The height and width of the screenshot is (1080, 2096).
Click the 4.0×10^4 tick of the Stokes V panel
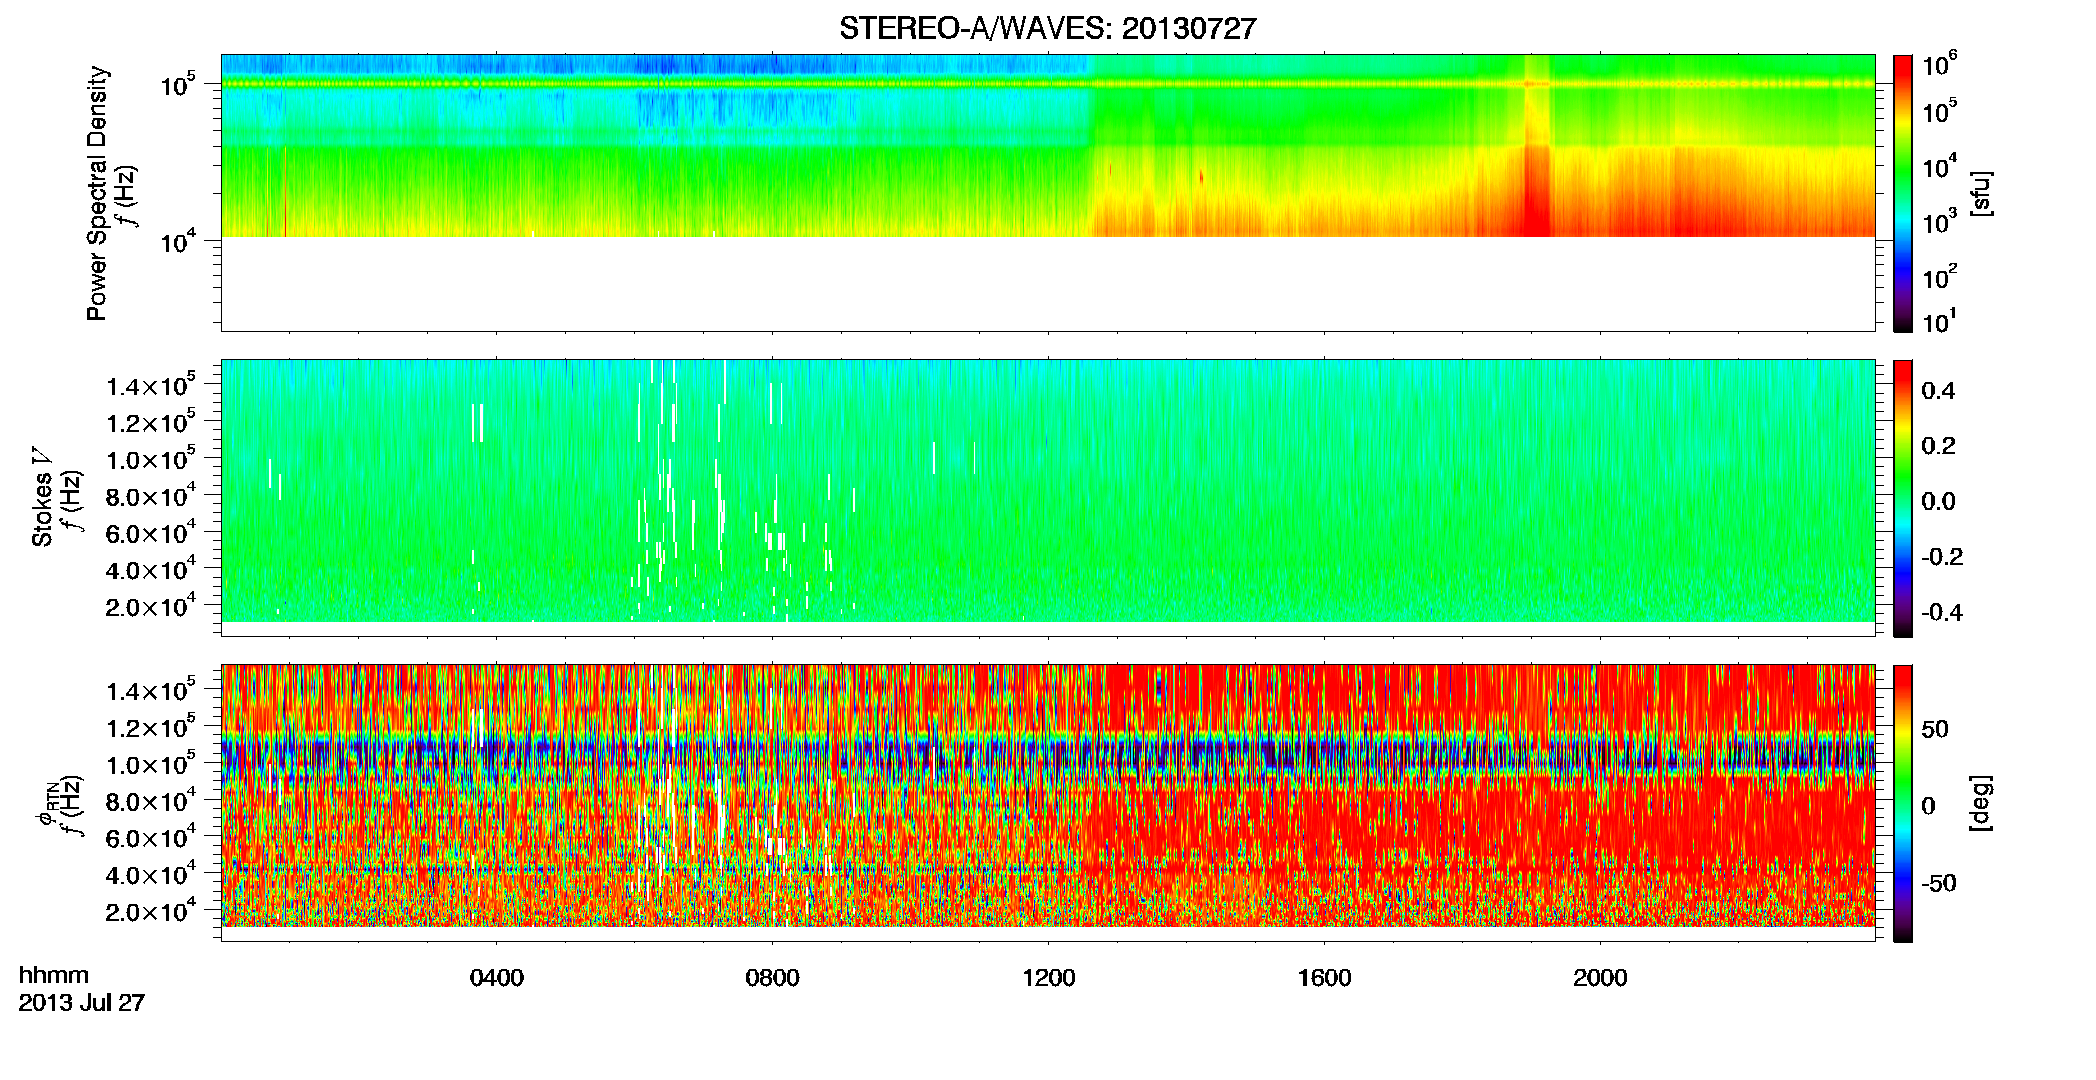149,569
